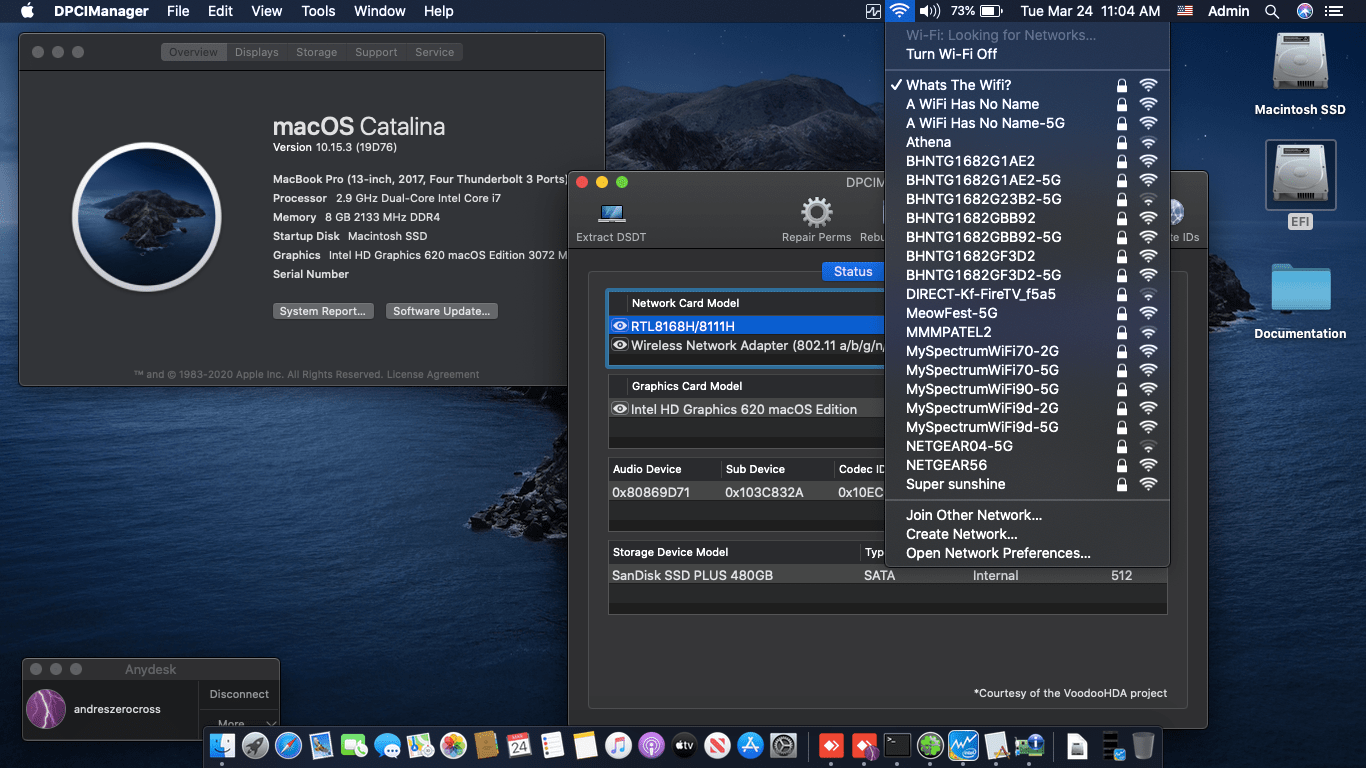Open the Admin user menu
This screenshot has height=768, width=1366.
[1228, 11]
